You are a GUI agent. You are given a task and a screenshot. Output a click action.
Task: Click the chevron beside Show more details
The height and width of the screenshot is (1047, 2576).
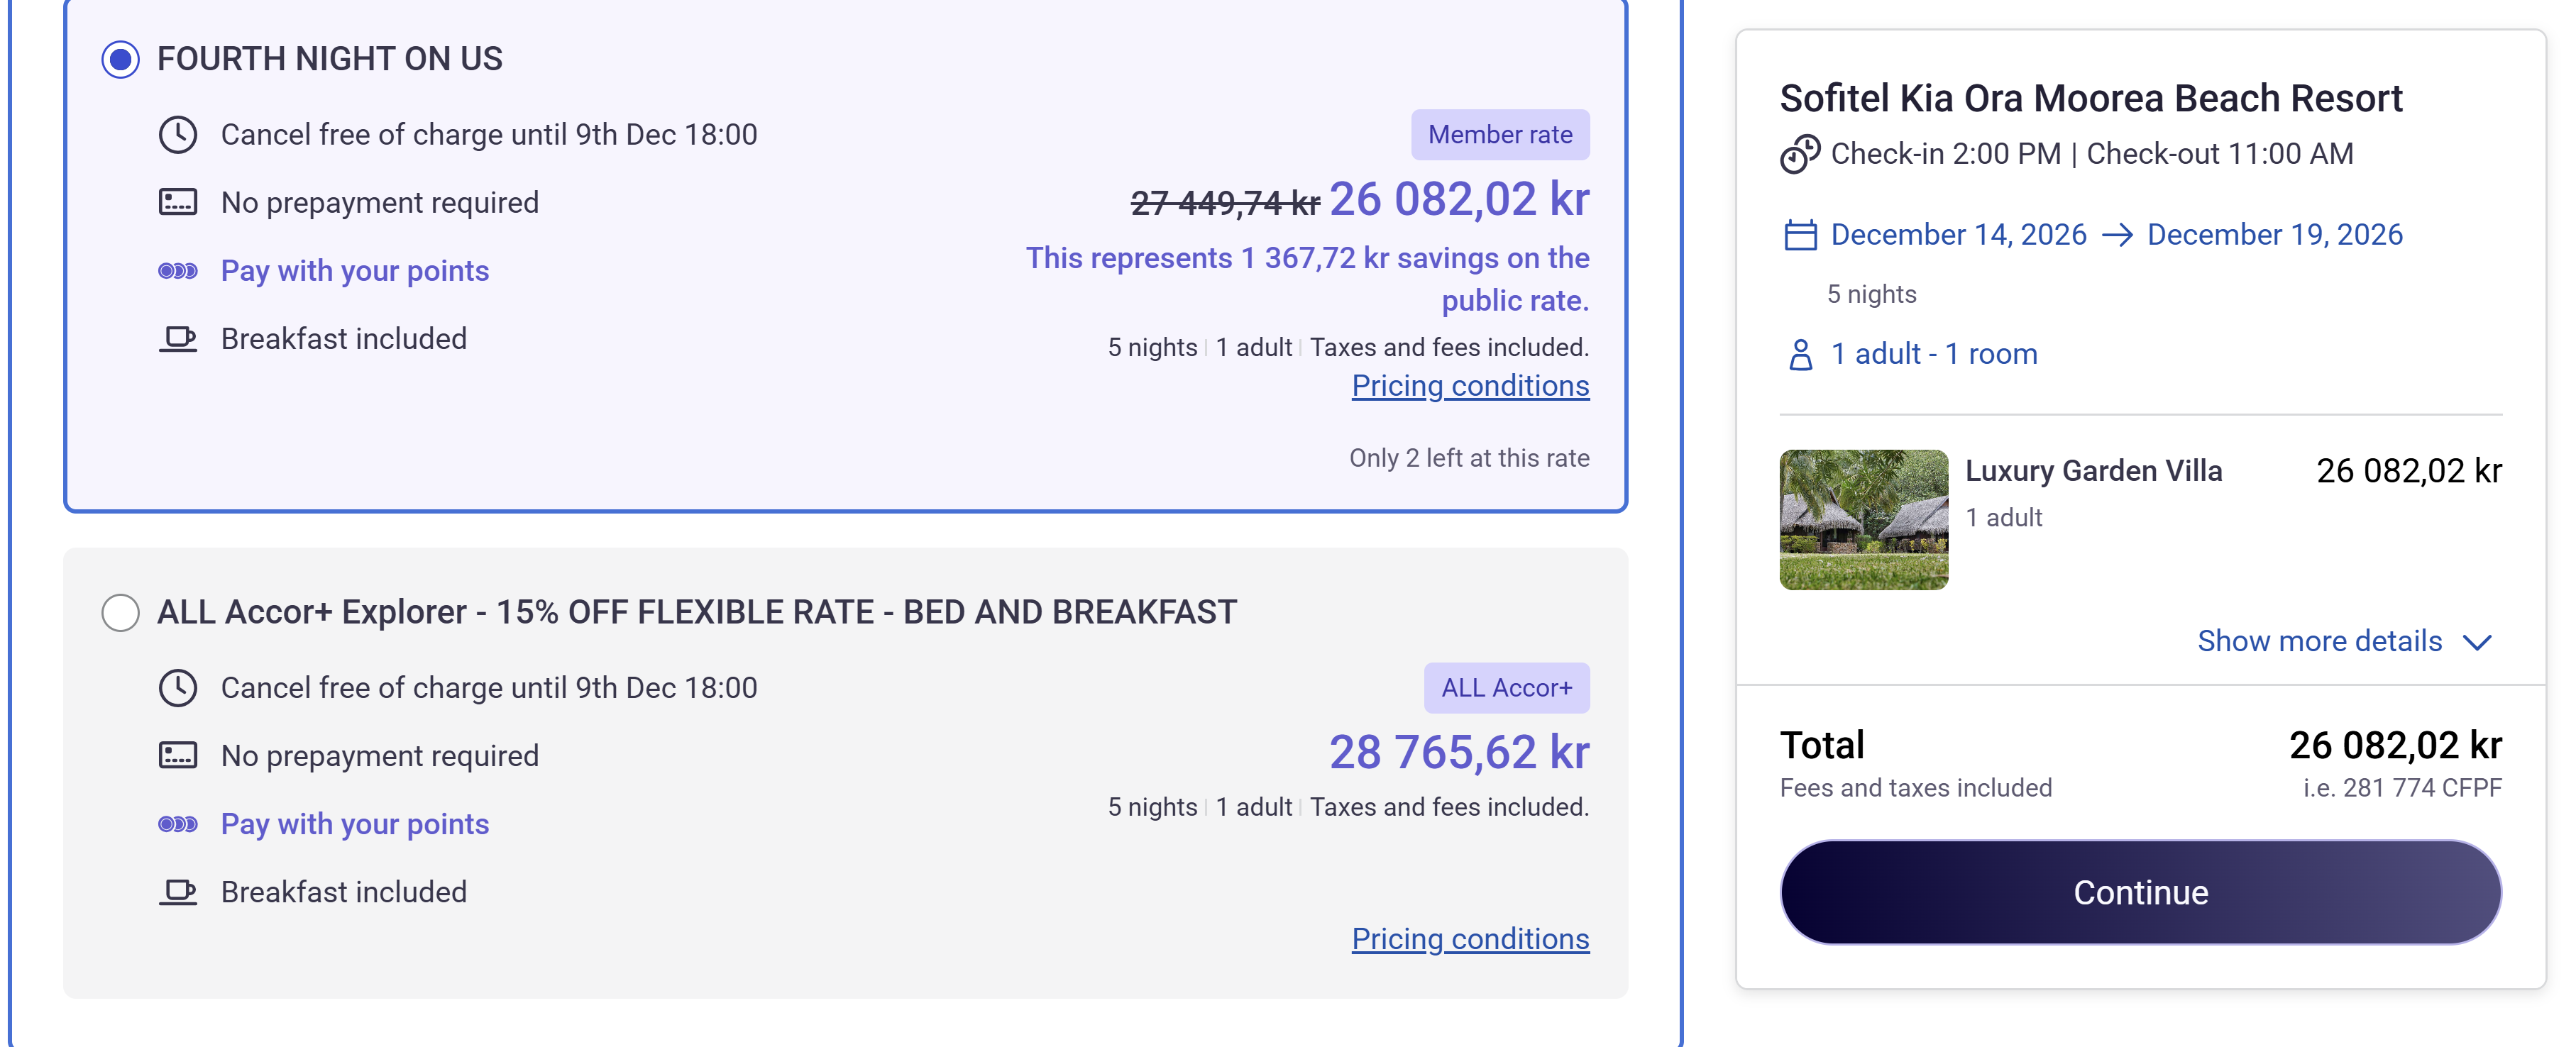coord(2477,642)
